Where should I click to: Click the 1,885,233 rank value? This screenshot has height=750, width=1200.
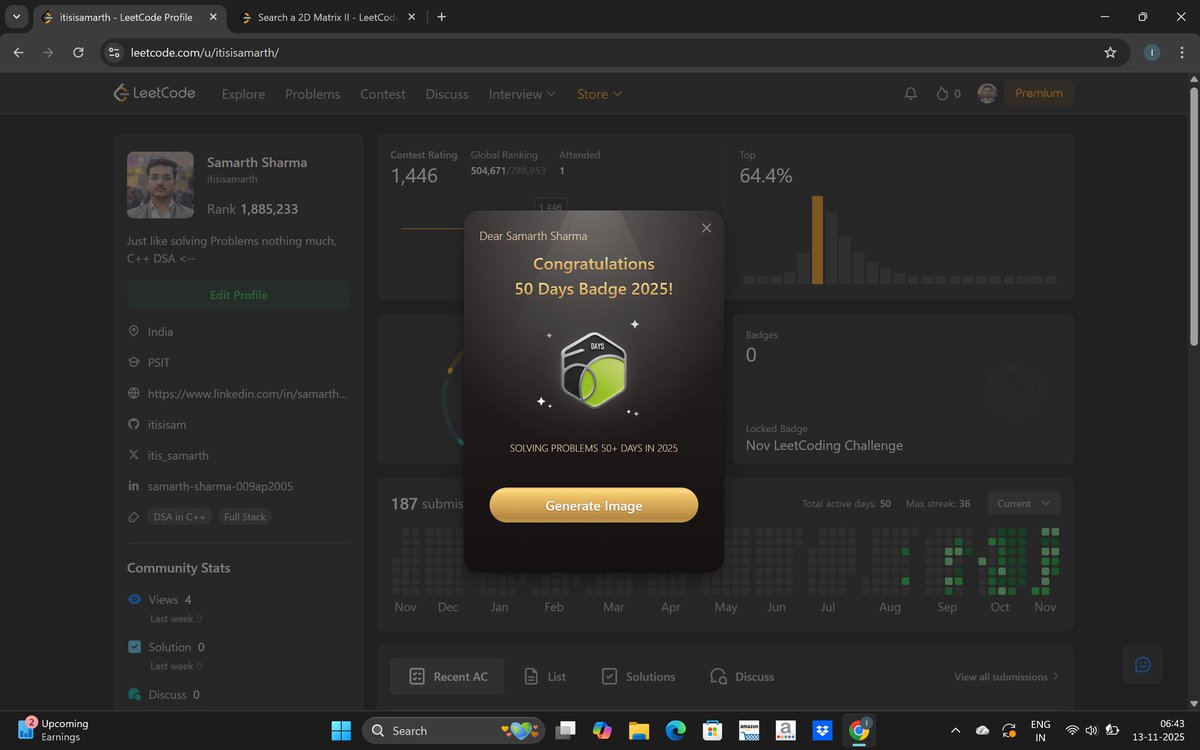[269, 209]
